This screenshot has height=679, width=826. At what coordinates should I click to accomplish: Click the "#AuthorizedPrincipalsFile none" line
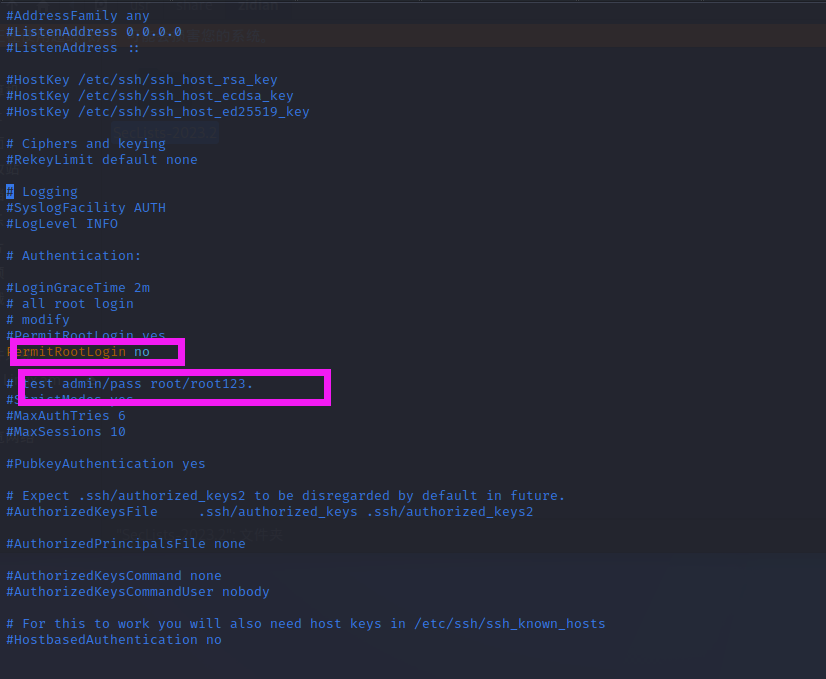click(126, 544)
